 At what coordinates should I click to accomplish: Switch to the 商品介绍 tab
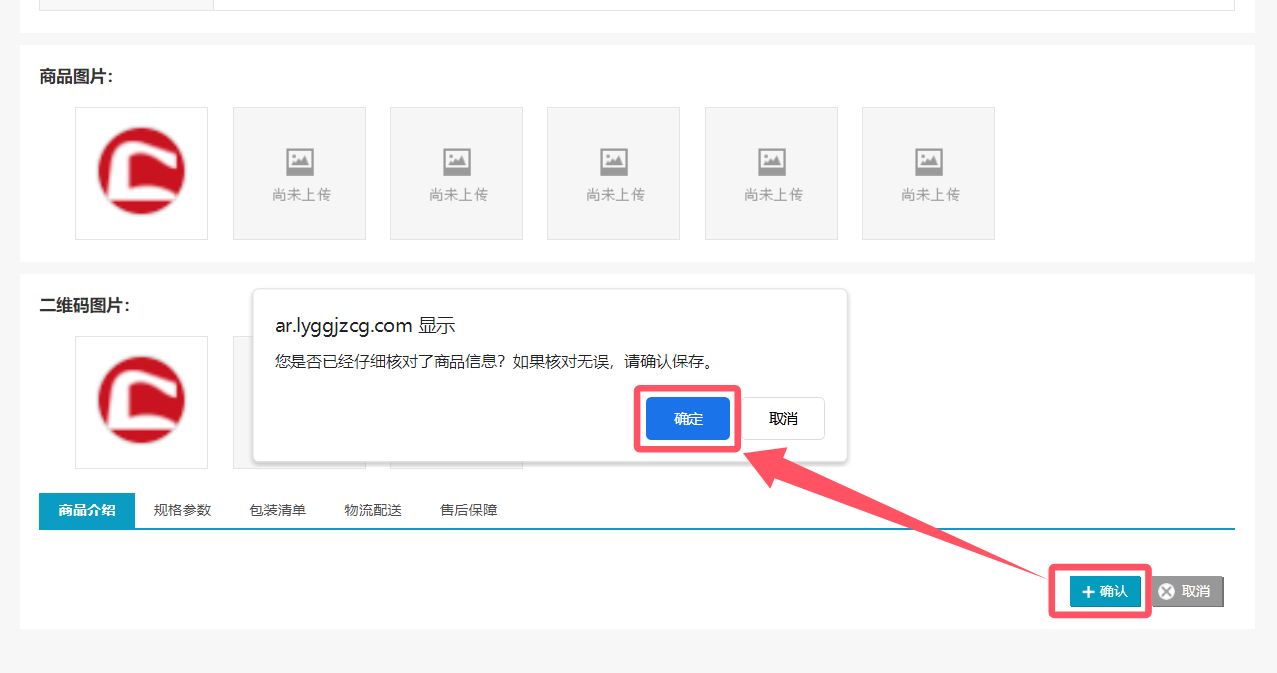coord(87,510)
